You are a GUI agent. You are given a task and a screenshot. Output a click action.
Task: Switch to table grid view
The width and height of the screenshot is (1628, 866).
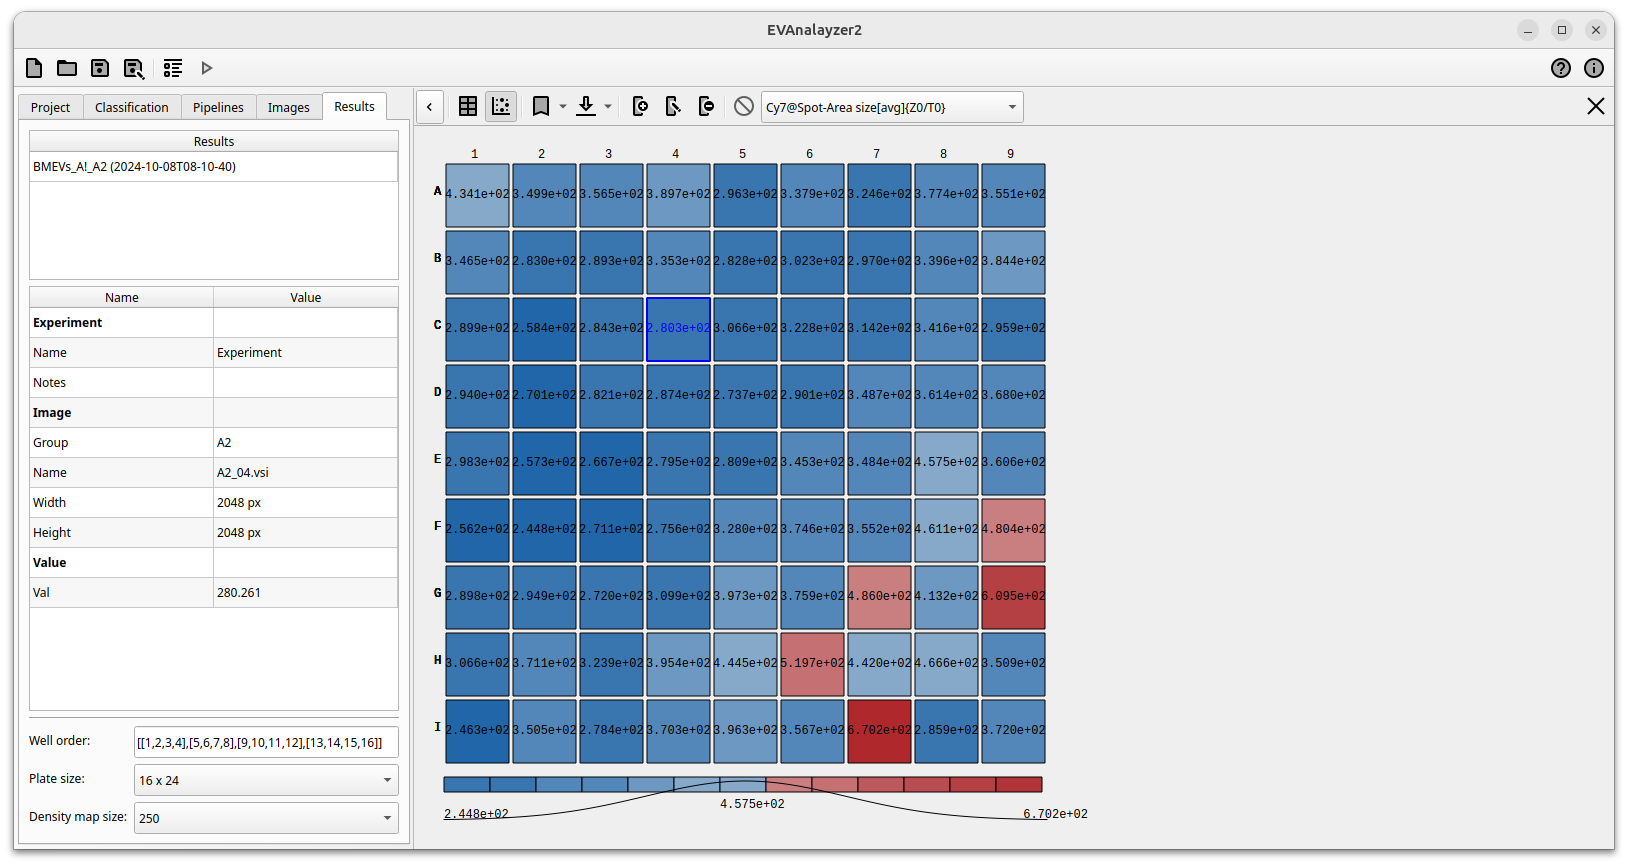467,106
